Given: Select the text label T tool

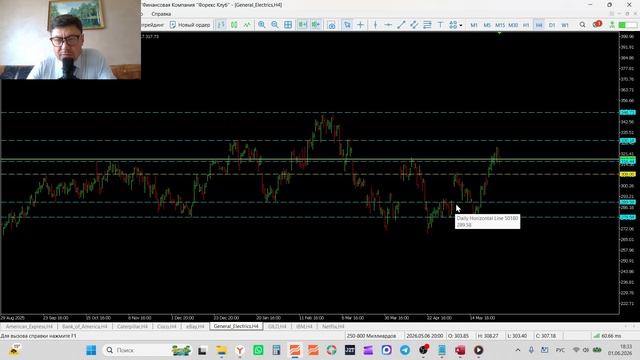Looking at the screenshot, I should coord(440,25).
